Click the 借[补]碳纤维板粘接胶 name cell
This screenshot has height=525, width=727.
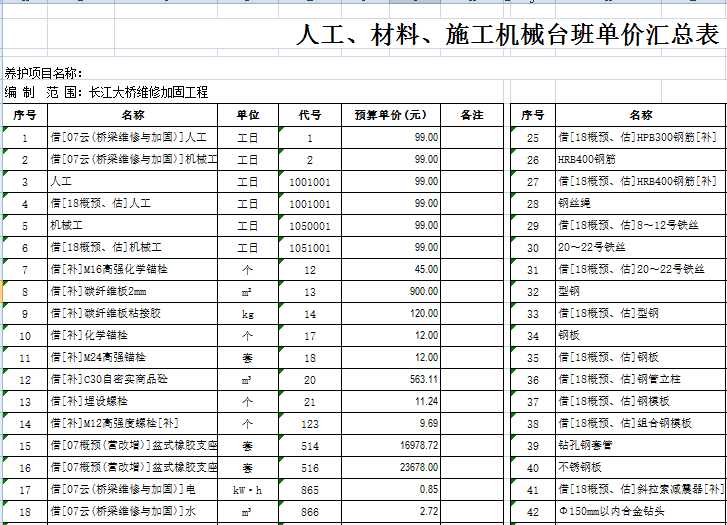pos(132,313)
